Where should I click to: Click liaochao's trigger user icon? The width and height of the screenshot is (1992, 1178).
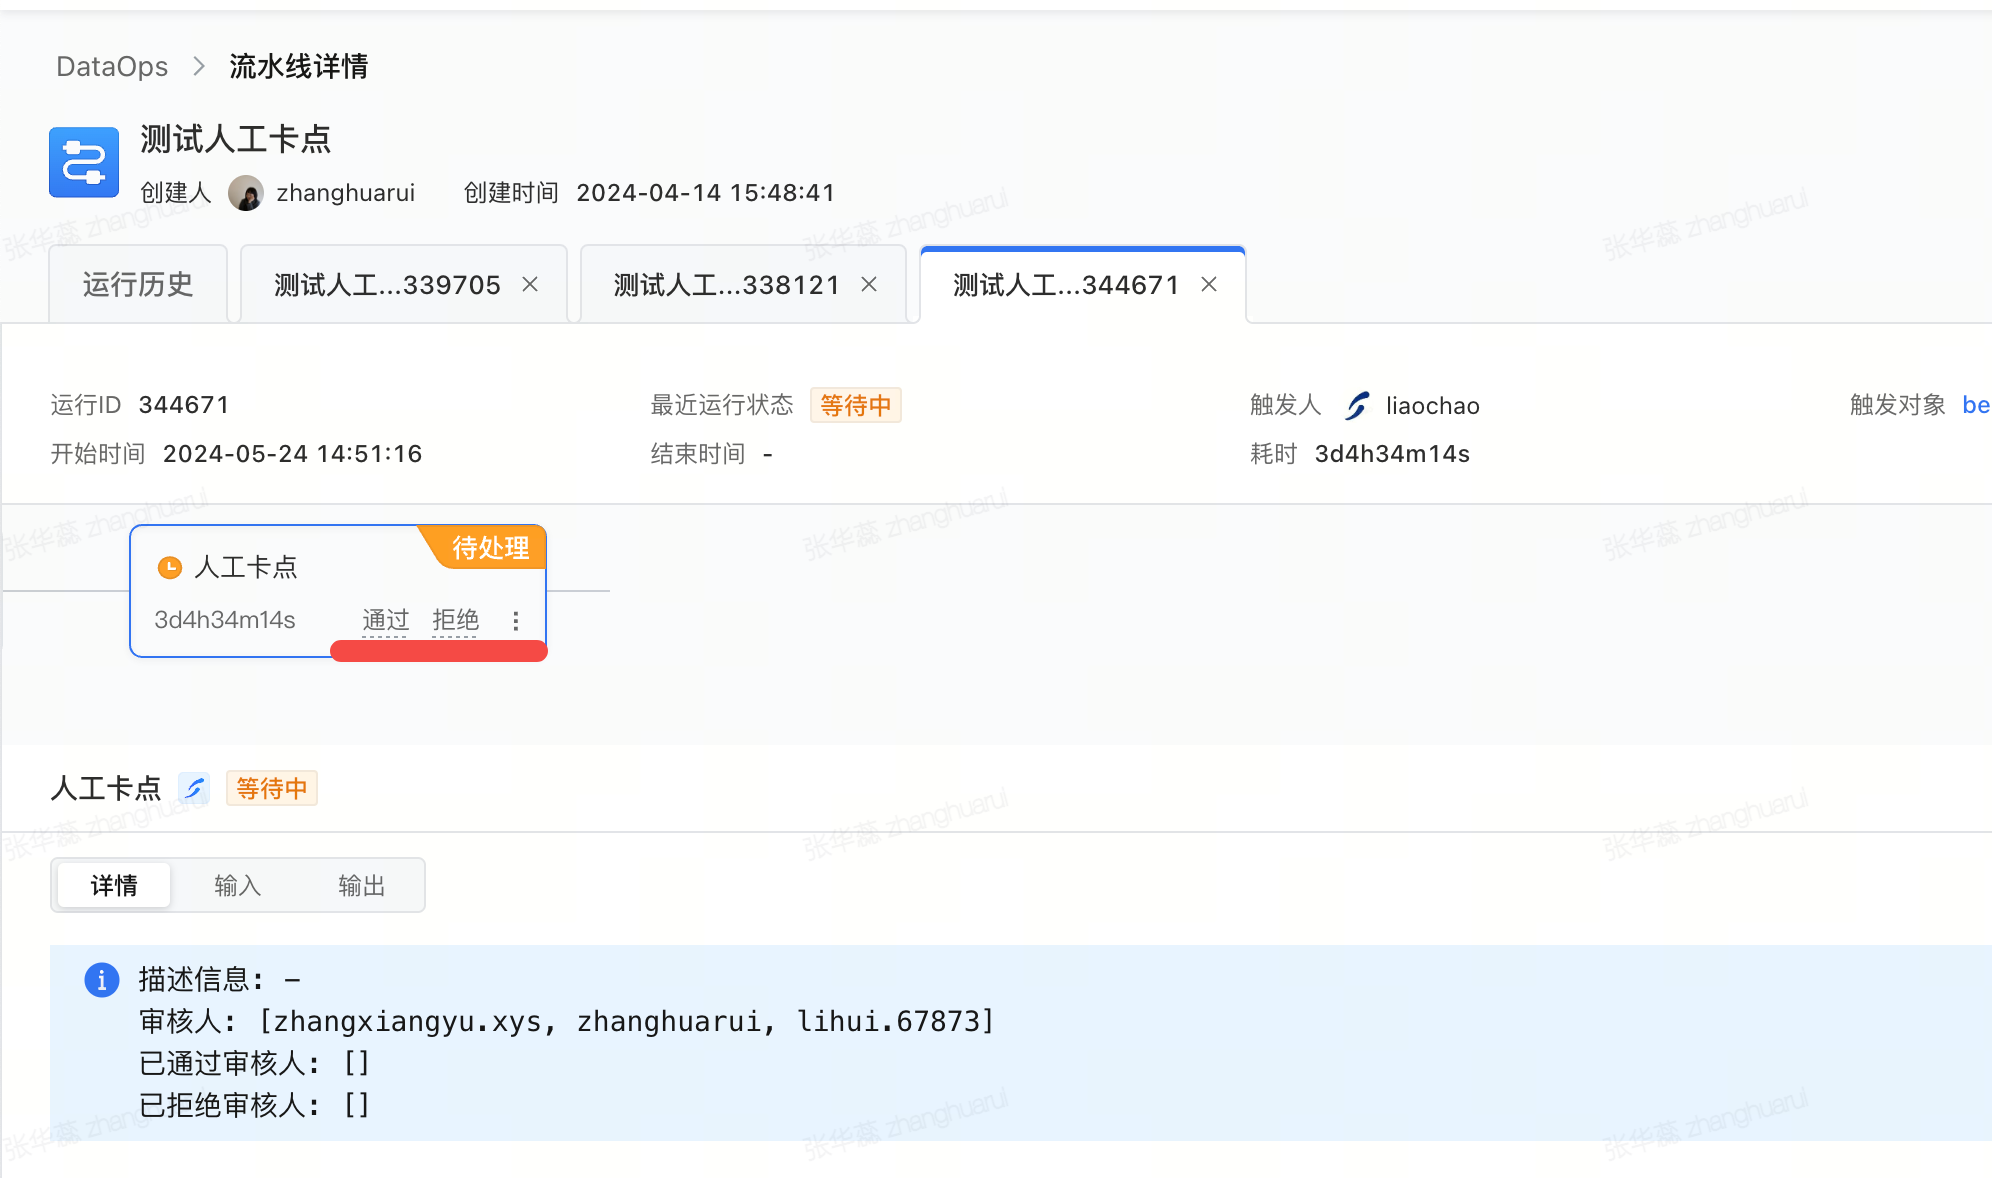pos(1357,405)
